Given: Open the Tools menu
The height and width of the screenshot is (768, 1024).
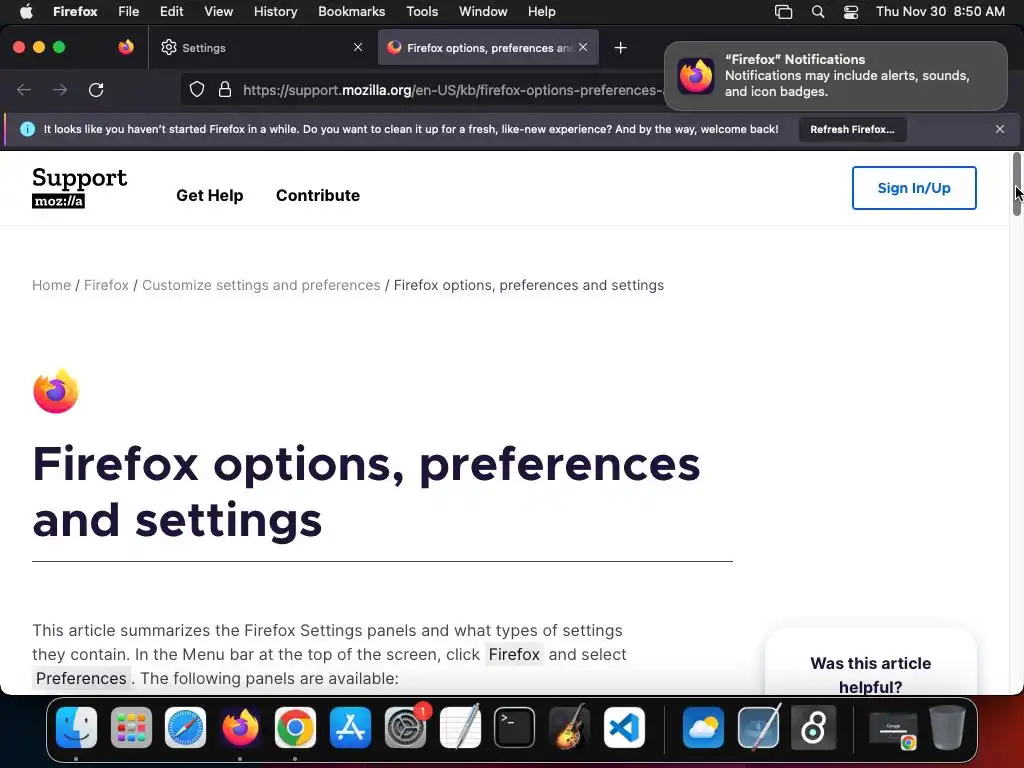Looking at the screenshot, I should 422,11.
